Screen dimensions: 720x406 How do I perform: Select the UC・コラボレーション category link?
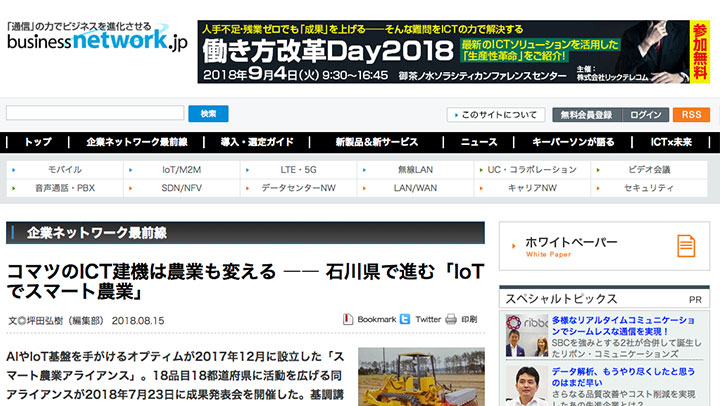pos(532,169)
